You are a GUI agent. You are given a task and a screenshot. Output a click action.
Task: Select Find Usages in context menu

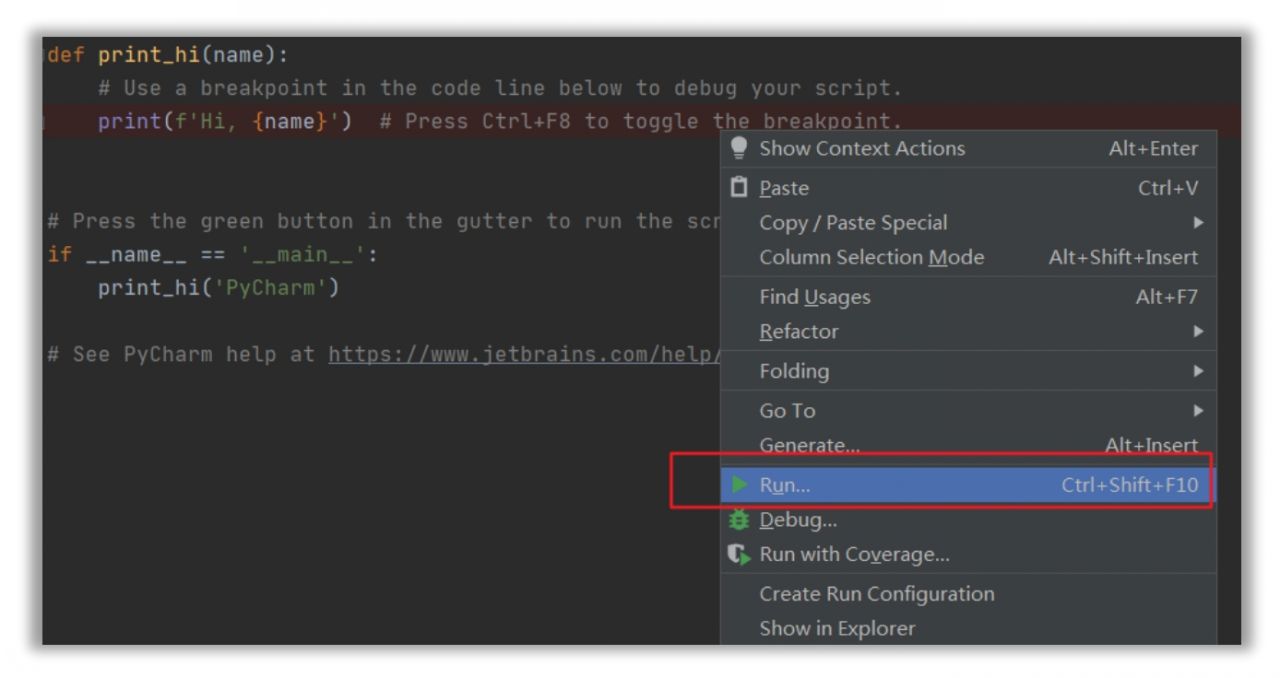point(968,297)
